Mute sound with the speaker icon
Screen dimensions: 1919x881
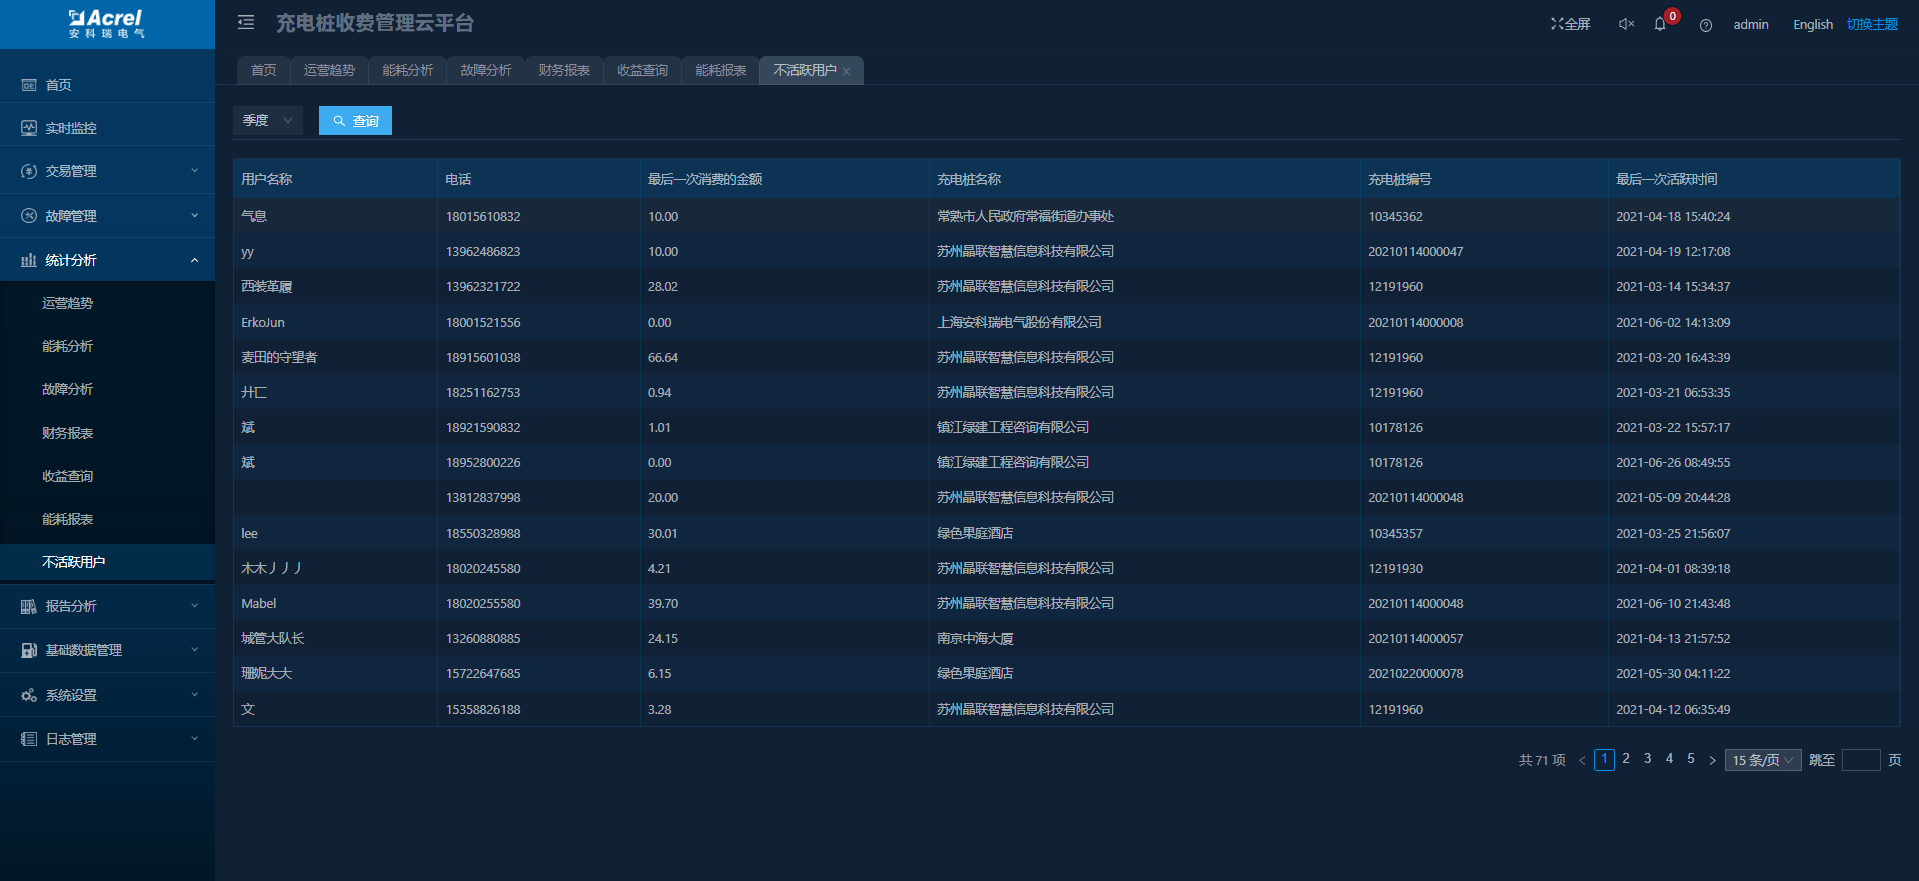(1626, 24)
